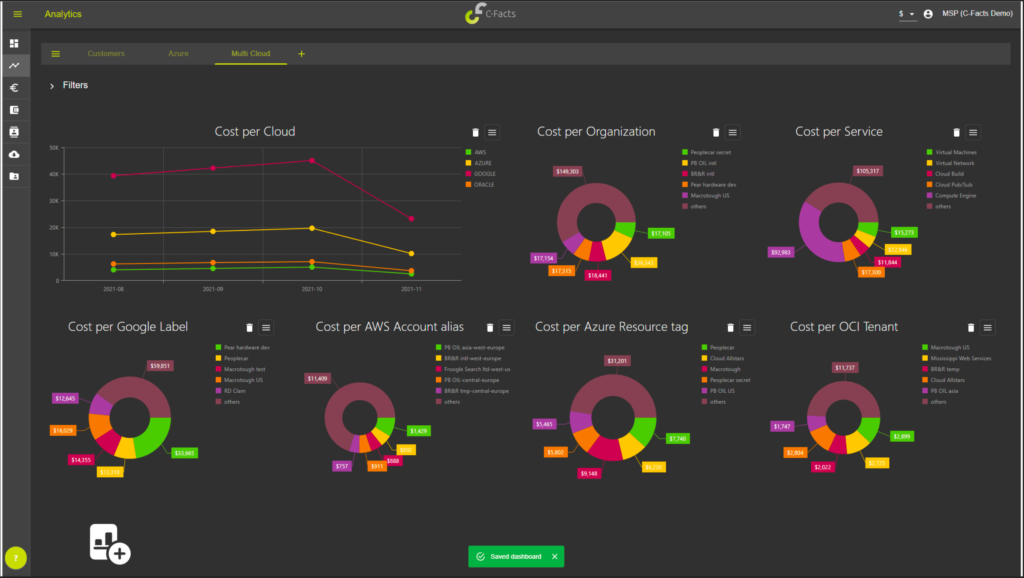
Task: Switch to the Azure tab
Action: click(178, 54)
